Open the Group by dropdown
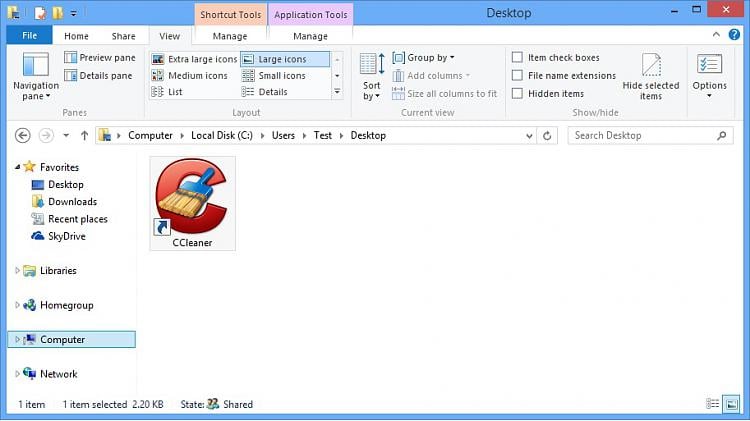The height and width of the screenshot is (421, 750). (424, 58)
